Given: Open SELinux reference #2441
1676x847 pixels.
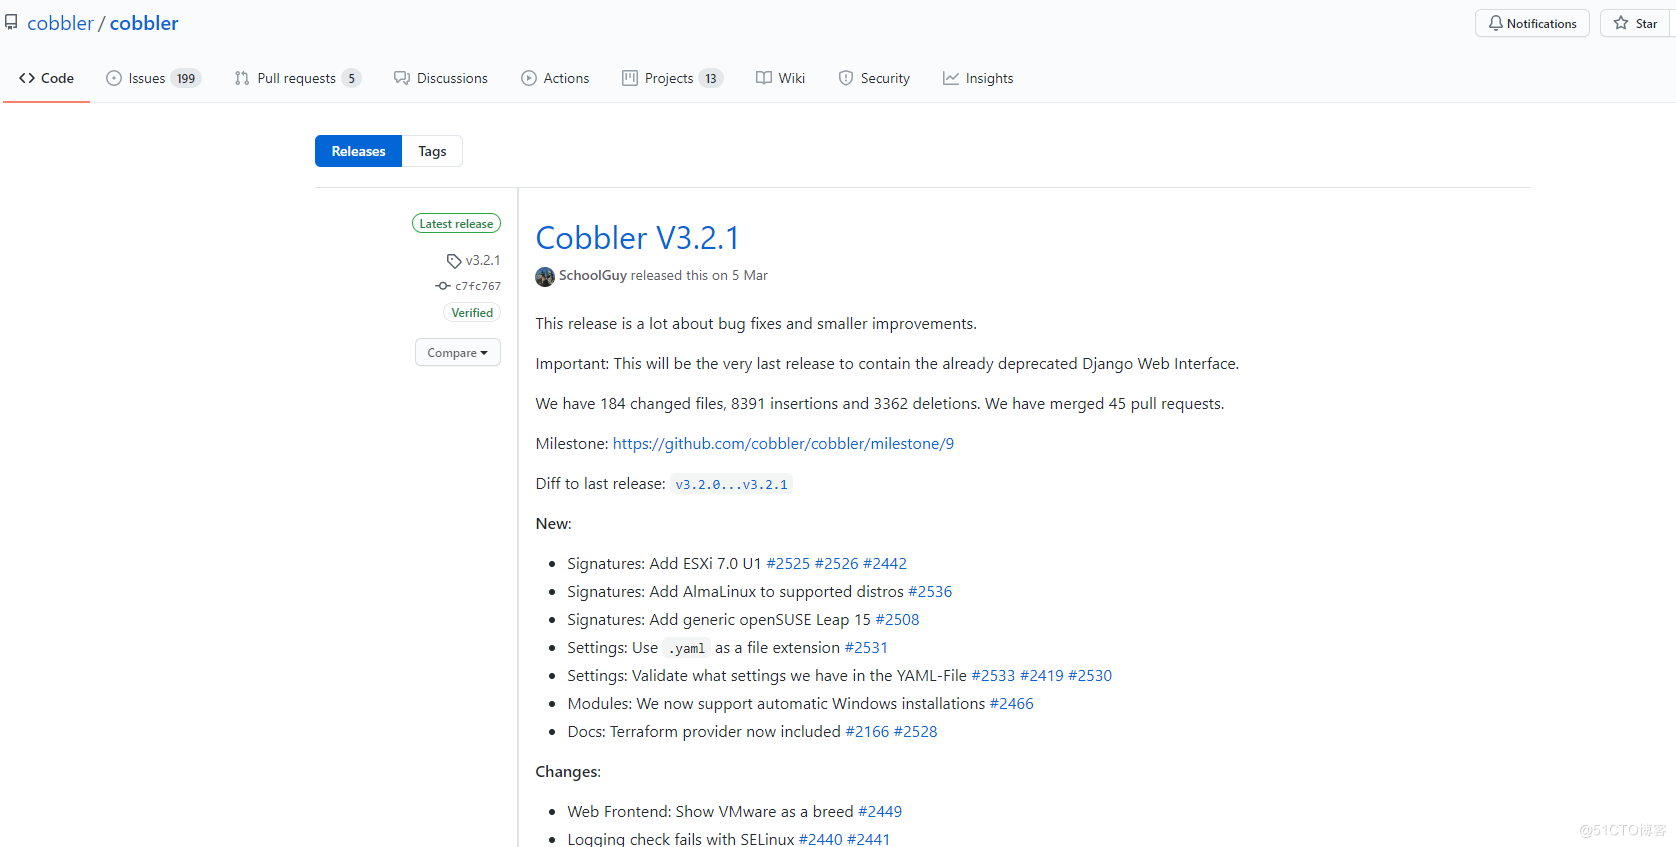Looking at the screenshot, I should pyautogui.click(x=869, y=839).
